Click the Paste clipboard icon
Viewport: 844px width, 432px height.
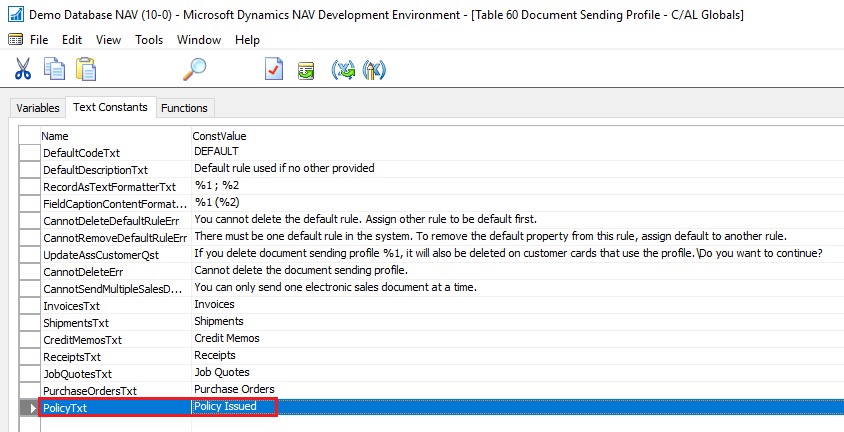pyautogui.click(x=86, y=69)
